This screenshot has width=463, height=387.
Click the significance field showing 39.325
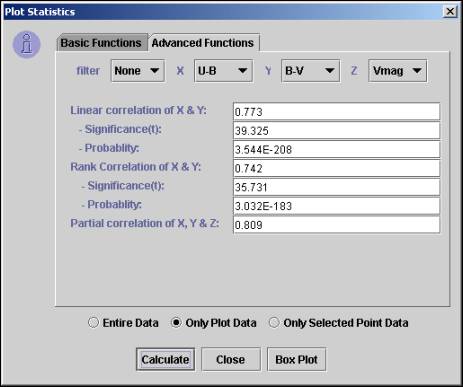[x=336, y=131]
